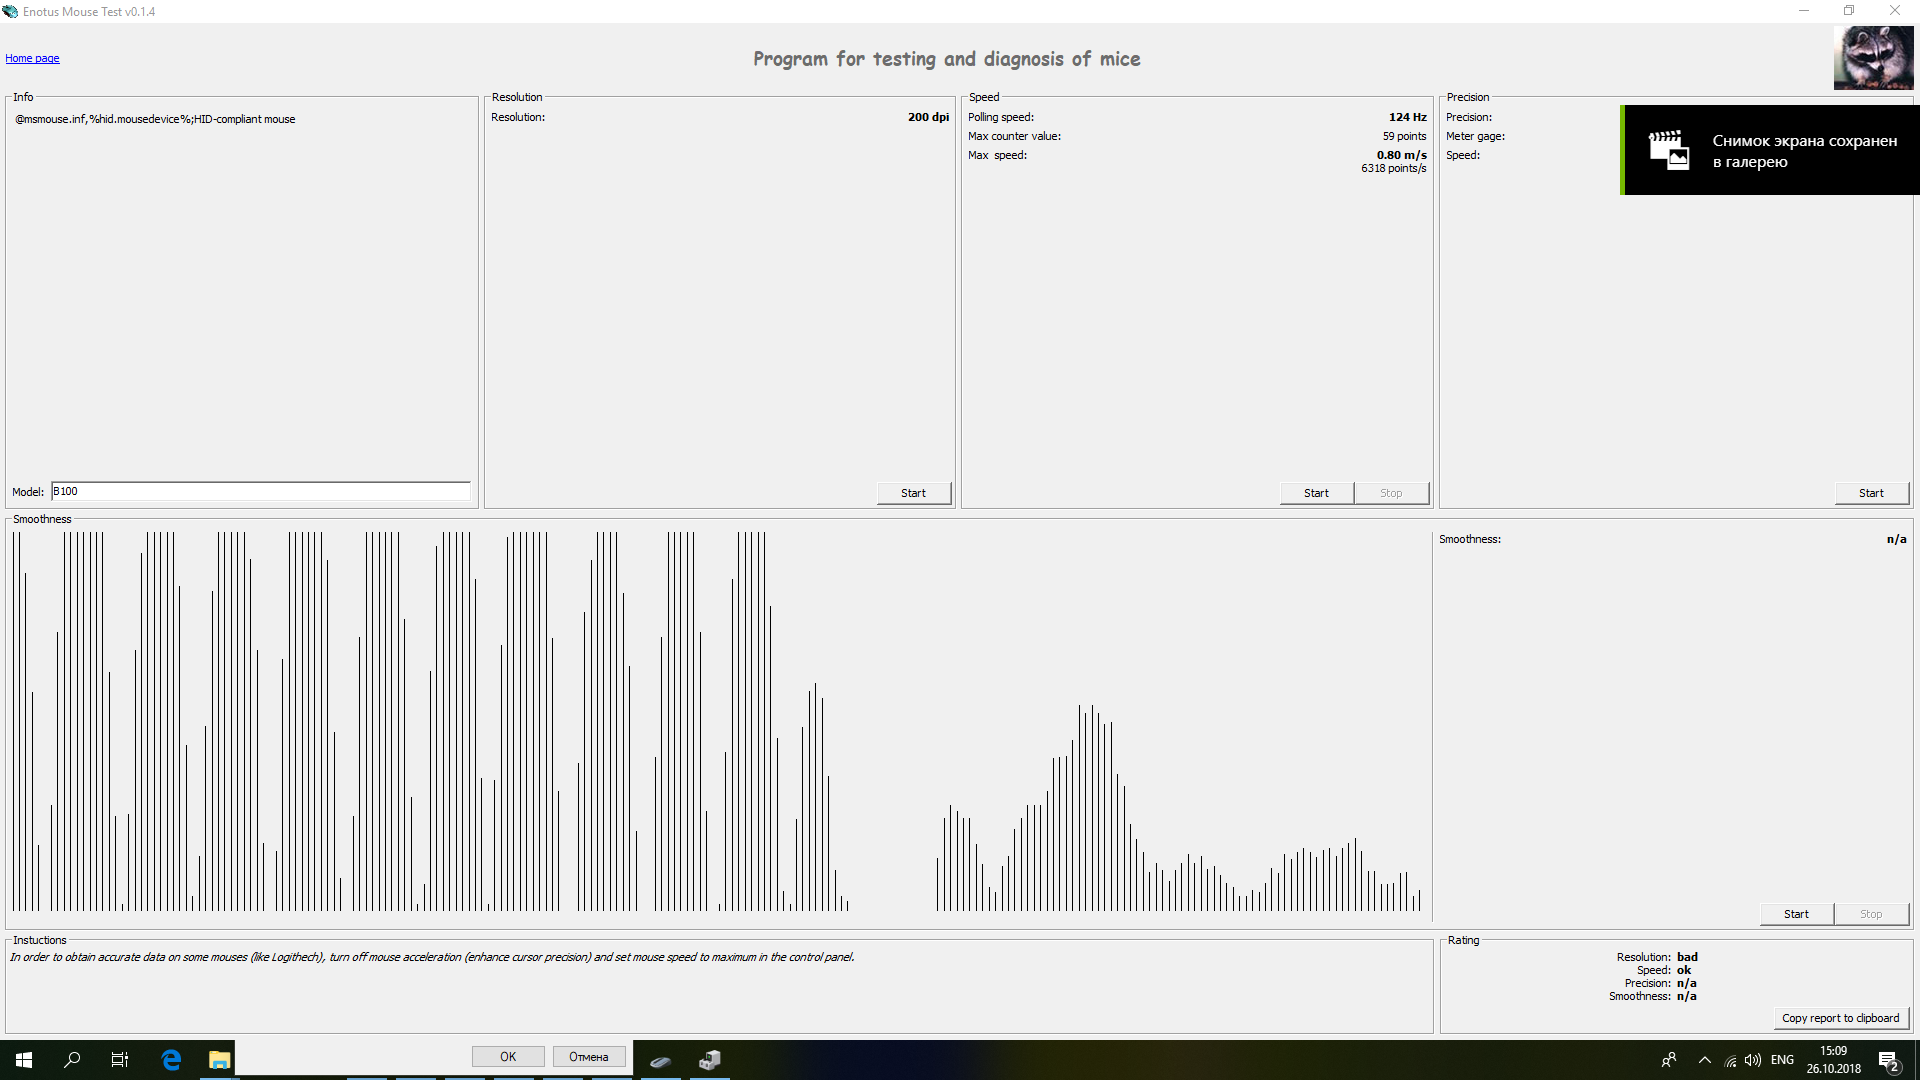
Task: Click the OK button
Action: 508,1056
